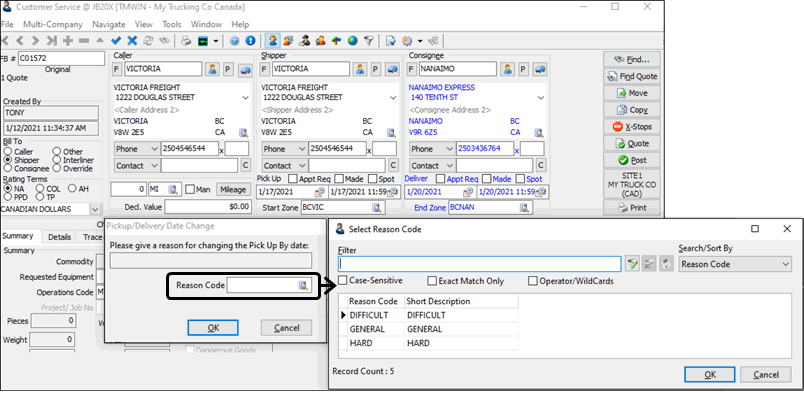
Task: Click Cancel in Pickup/Delivery Date Change dialog
Action: tap(287, 328)
